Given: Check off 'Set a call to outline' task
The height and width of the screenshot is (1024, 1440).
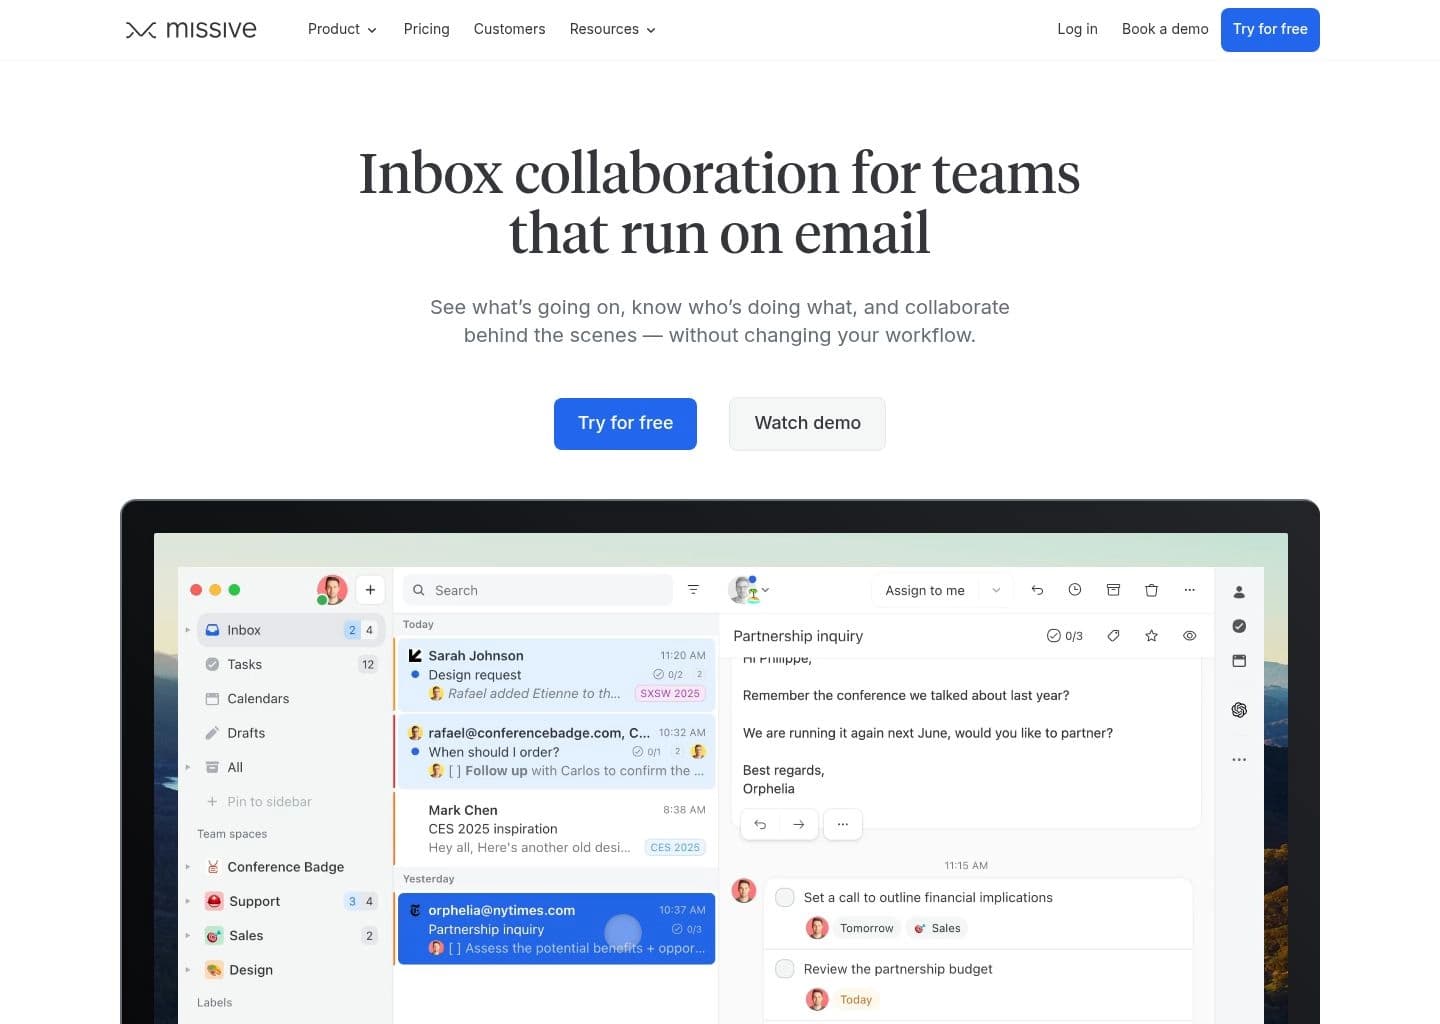Looking at the screenshot, I should 786,898.
